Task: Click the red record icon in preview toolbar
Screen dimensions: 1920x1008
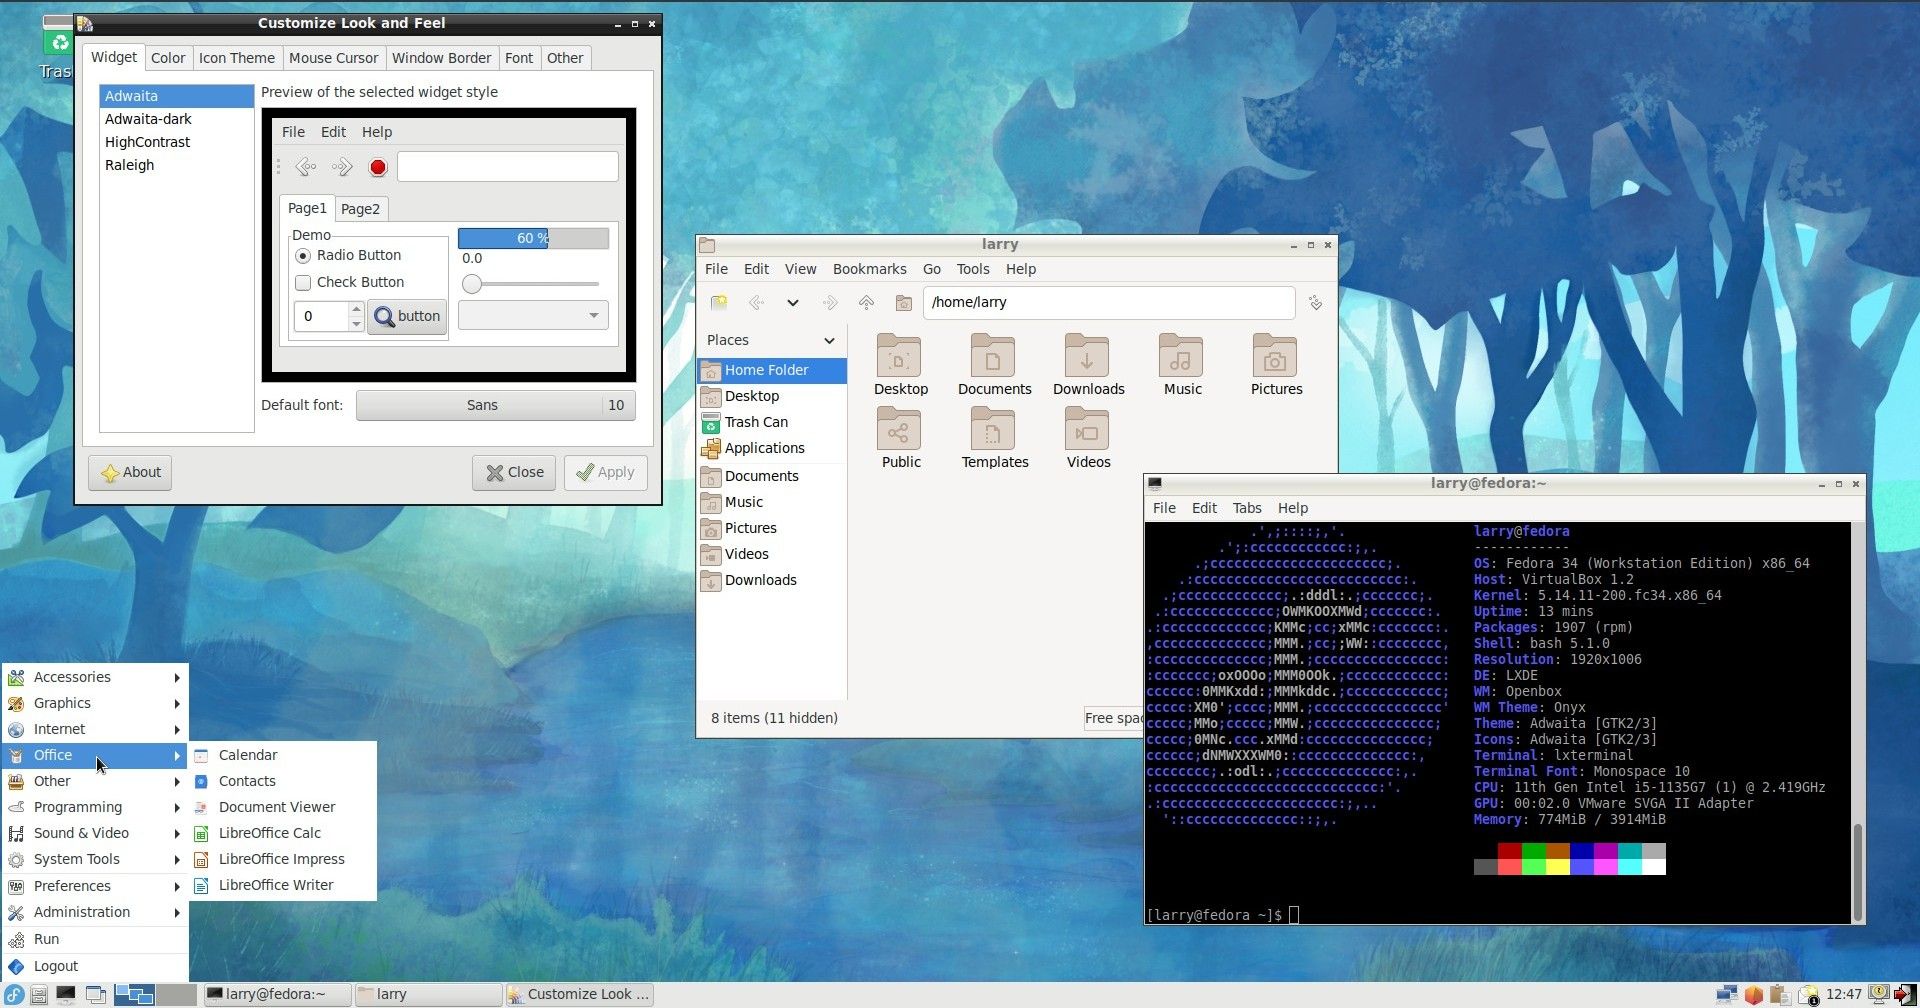Action: pyautogui.click(x=377, y=167)
